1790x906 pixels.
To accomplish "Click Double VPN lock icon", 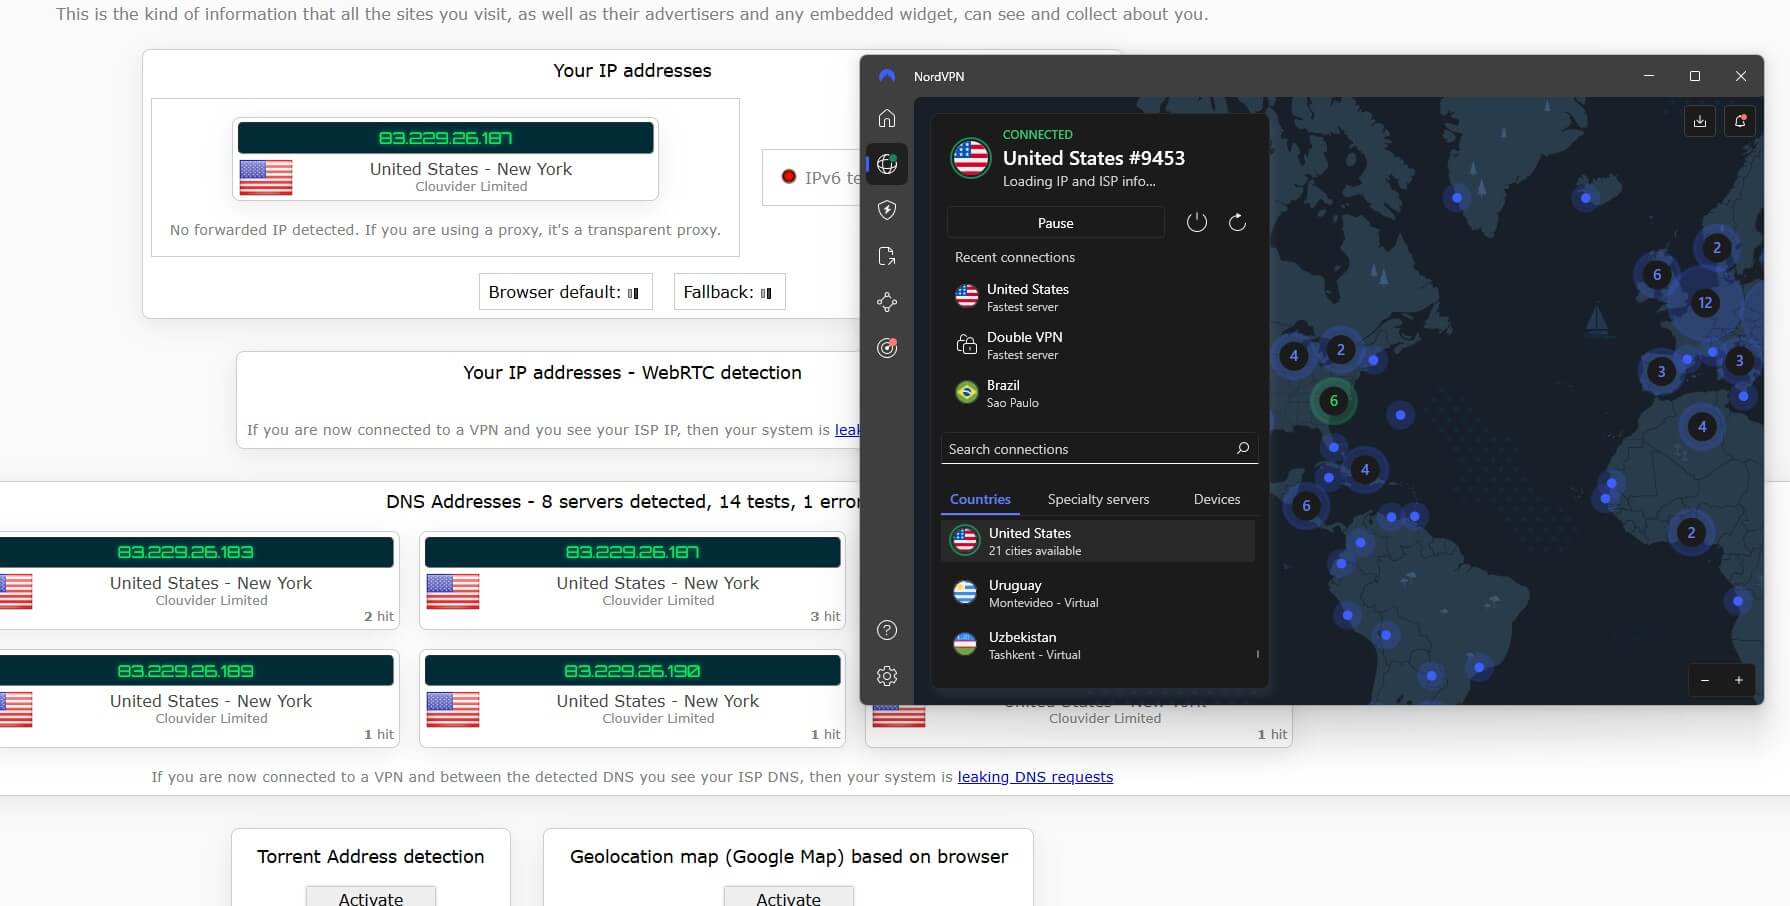I will coord(967,345).
